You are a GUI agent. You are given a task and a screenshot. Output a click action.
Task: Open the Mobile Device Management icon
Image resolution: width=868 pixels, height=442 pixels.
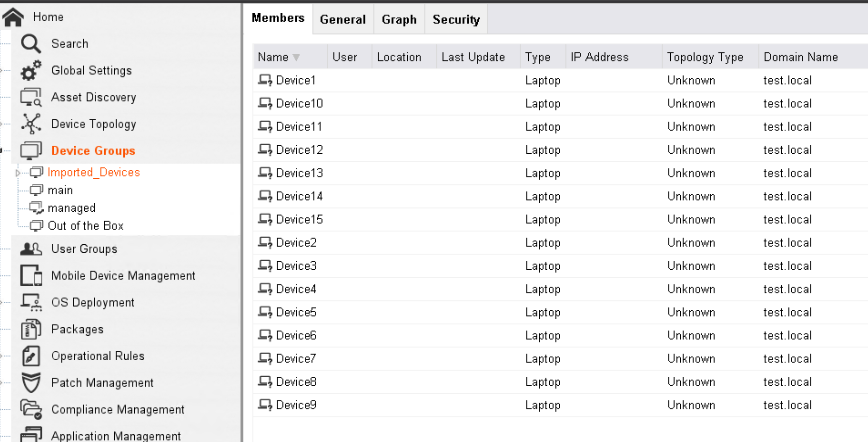point(31,276)
